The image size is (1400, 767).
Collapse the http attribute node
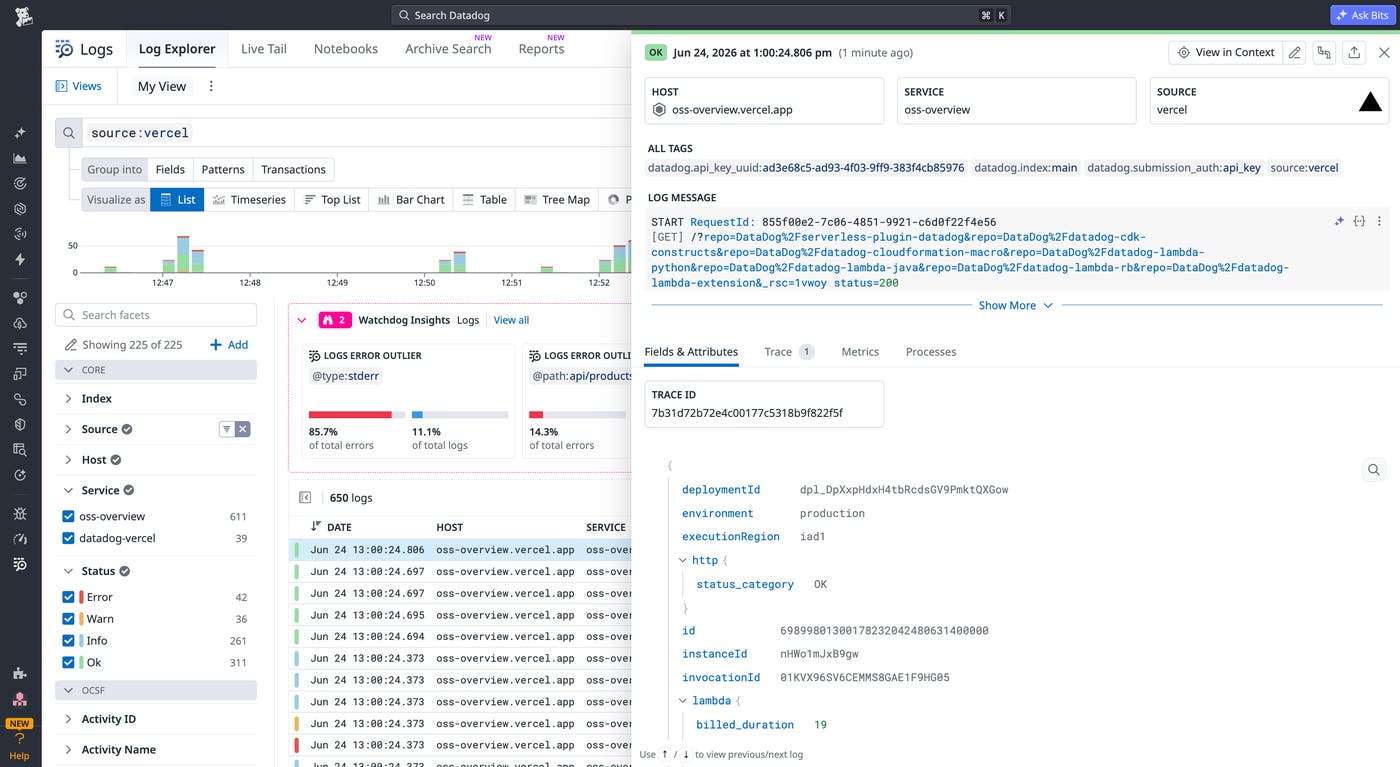[683, 561]
